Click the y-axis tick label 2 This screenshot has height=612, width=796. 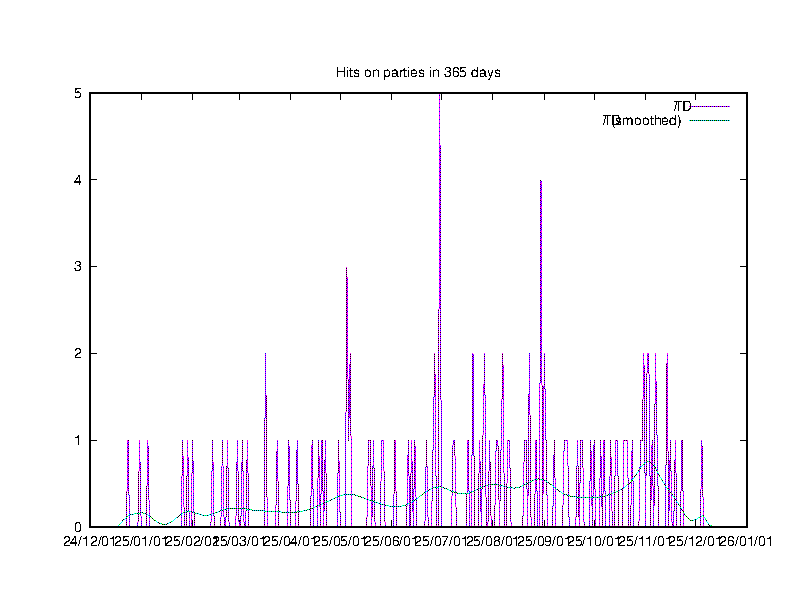click(x=78, y=354)
